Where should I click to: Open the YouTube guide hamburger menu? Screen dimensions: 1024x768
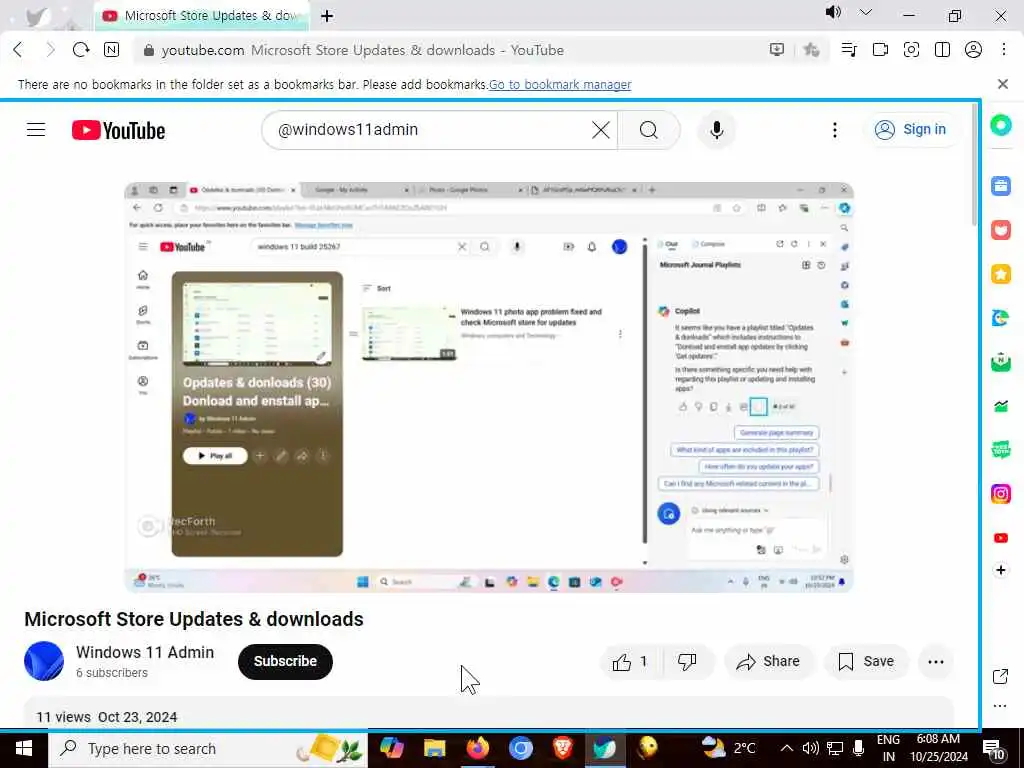click(x=36, y=130)
